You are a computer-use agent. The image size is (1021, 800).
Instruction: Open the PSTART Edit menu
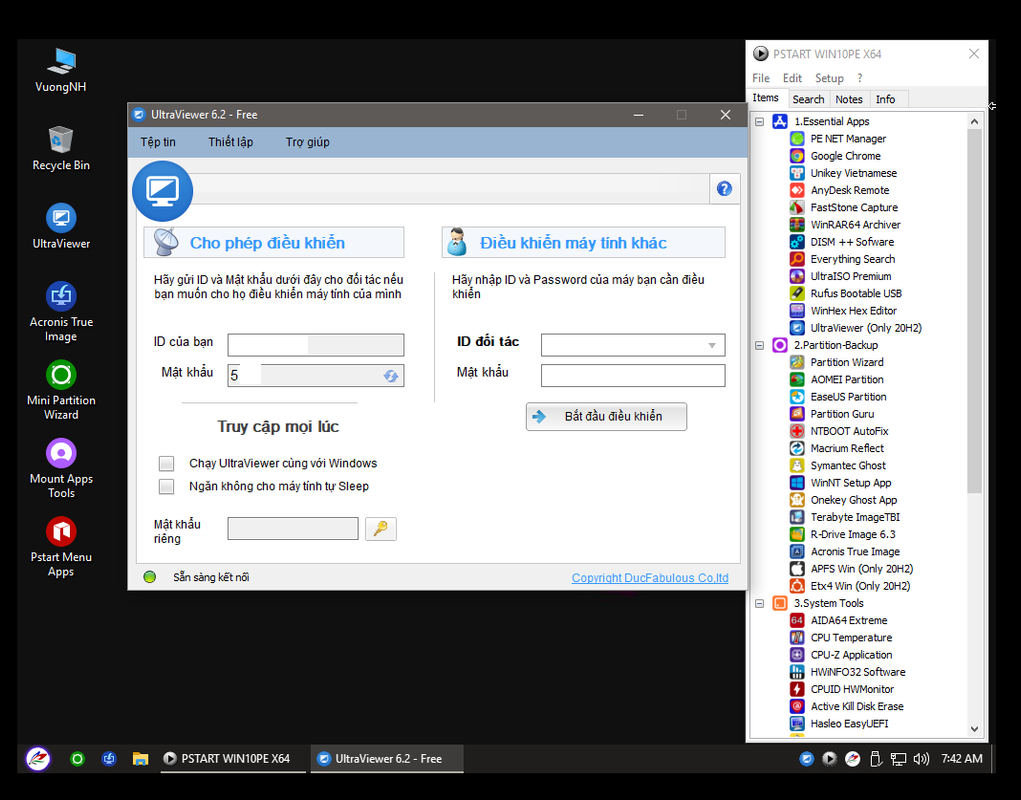tap(792, 78)
